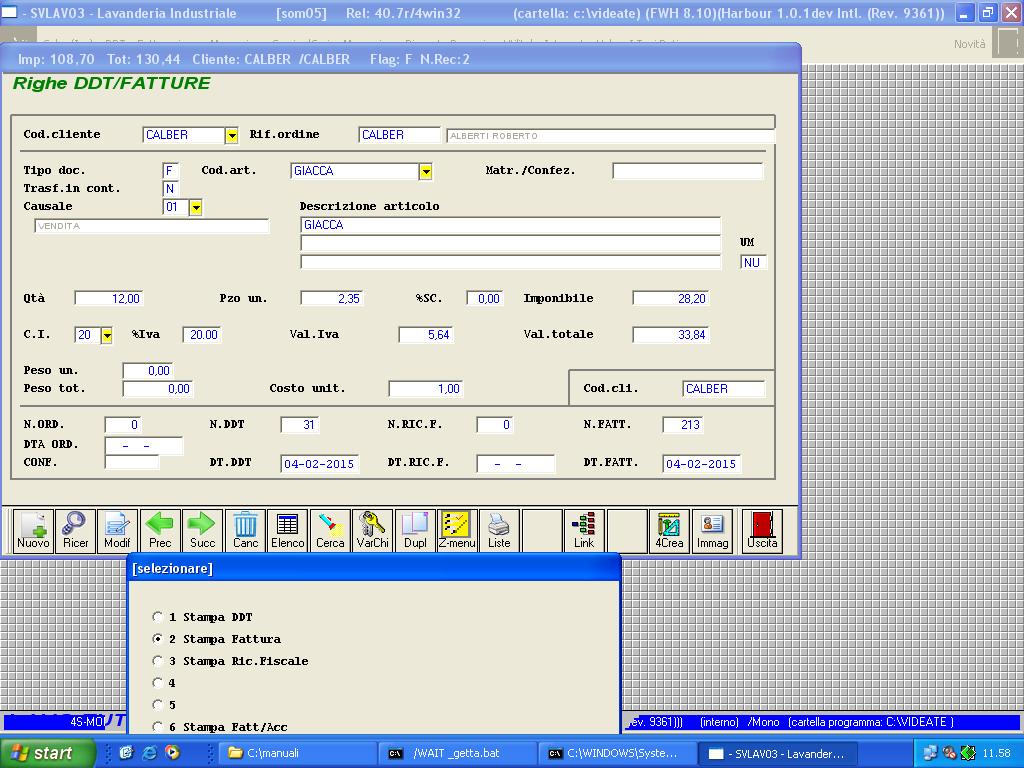Screen dimensions: 1024x768
Task: Click the Cod.cli. CALBER field
Action: (723, 389)
